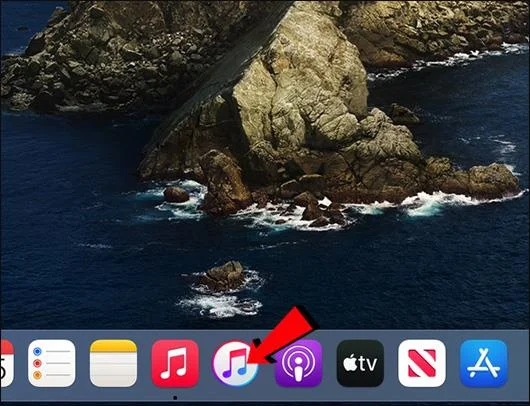Open the purple Podcasts app
This screenshot has height=406, width=530.
(298, 363)
